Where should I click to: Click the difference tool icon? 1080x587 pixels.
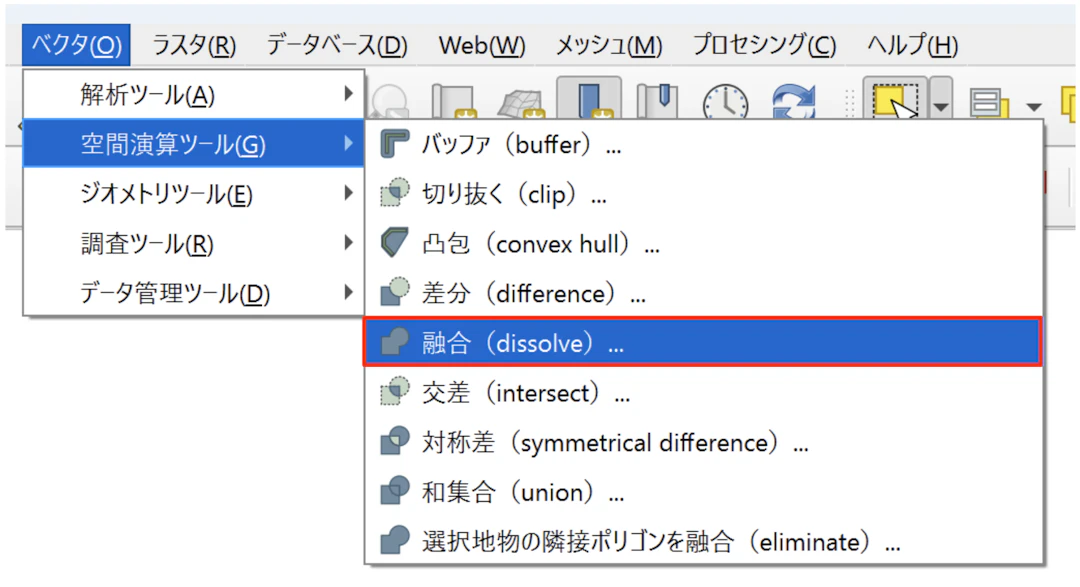[x=396, y=294]
